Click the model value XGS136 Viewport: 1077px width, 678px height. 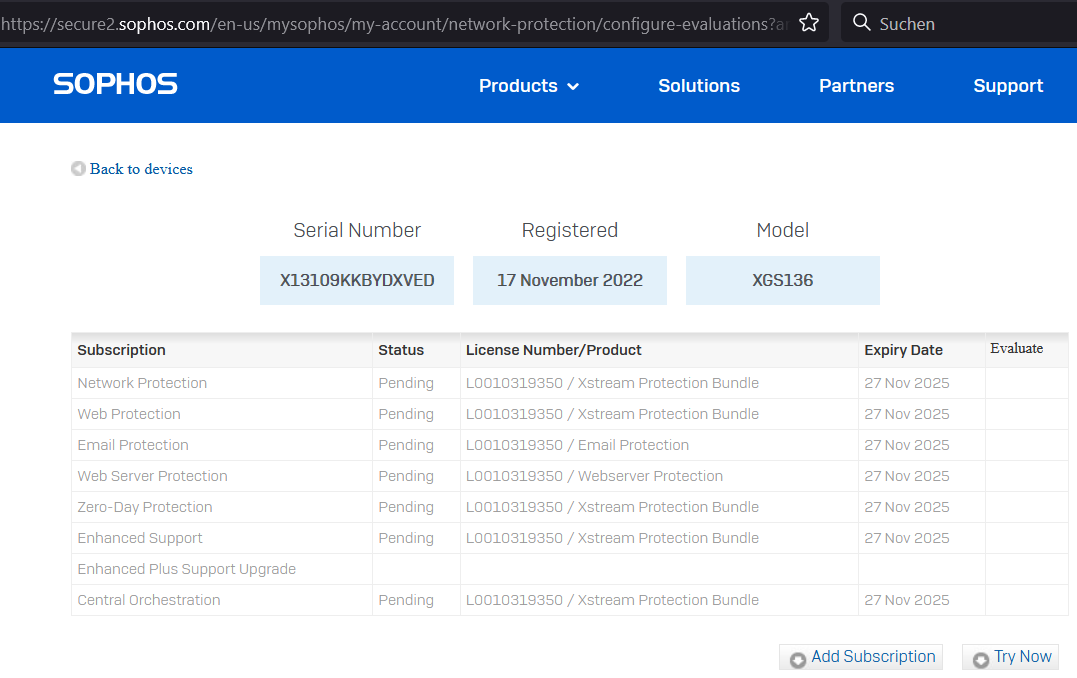pyautogui.click(x=783, y=280)
